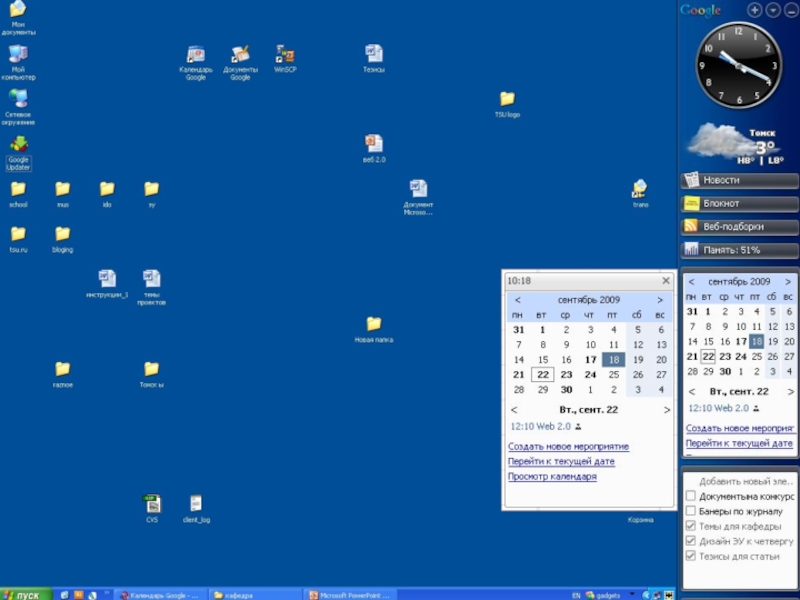Open the sidebar options down-arrow menu
This screenshot has width=800, height=600.
tap(773, 10)
